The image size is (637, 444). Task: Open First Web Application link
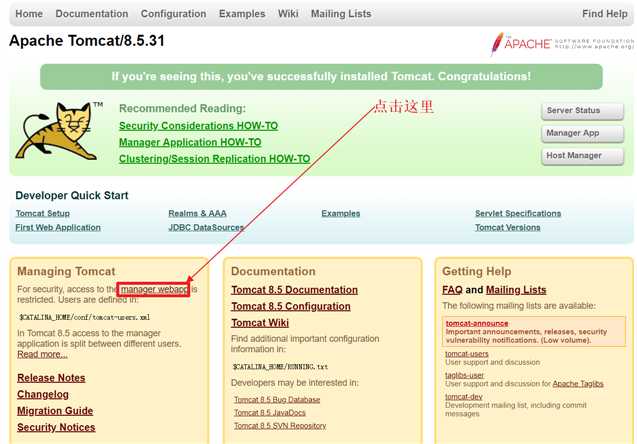click(58, 227)
